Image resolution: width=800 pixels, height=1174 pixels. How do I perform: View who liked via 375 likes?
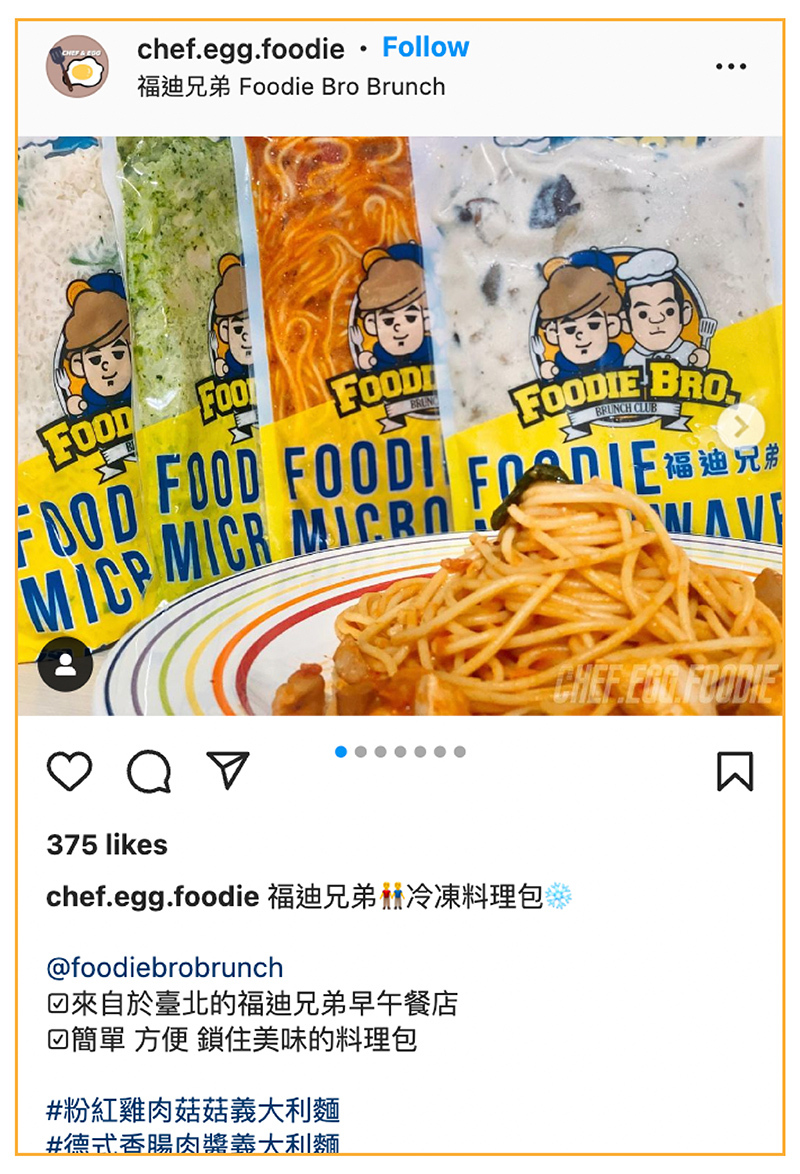107,845
